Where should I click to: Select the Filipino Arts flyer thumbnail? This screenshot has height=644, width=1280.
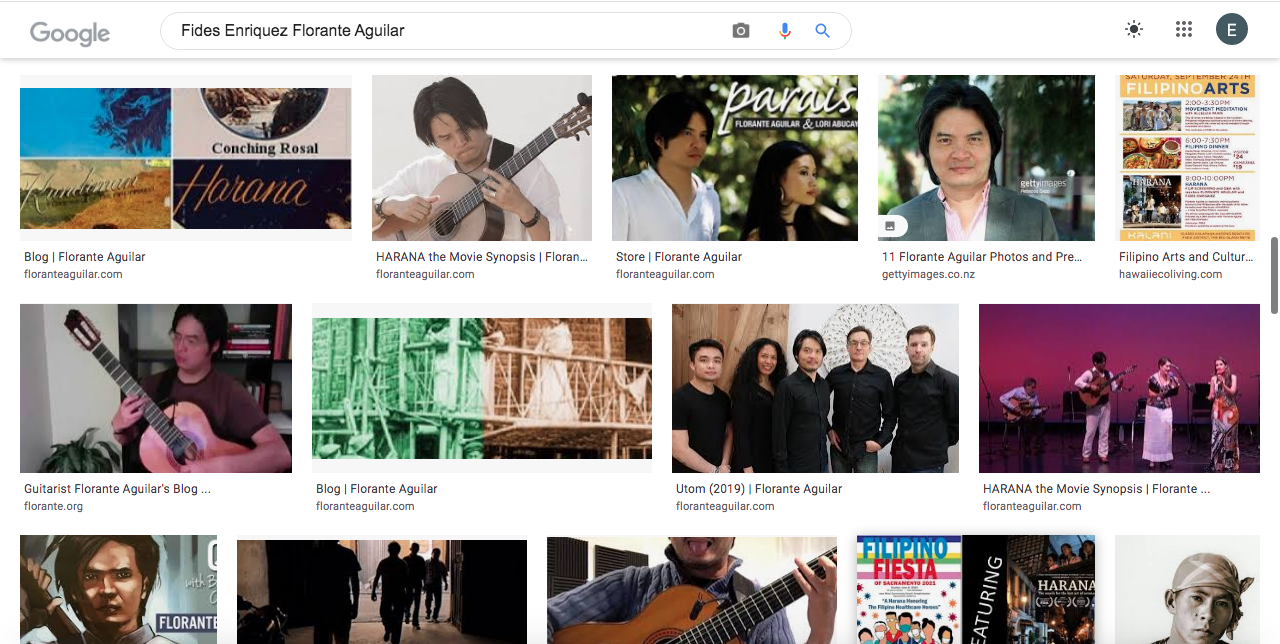[x=1188, y=158]
